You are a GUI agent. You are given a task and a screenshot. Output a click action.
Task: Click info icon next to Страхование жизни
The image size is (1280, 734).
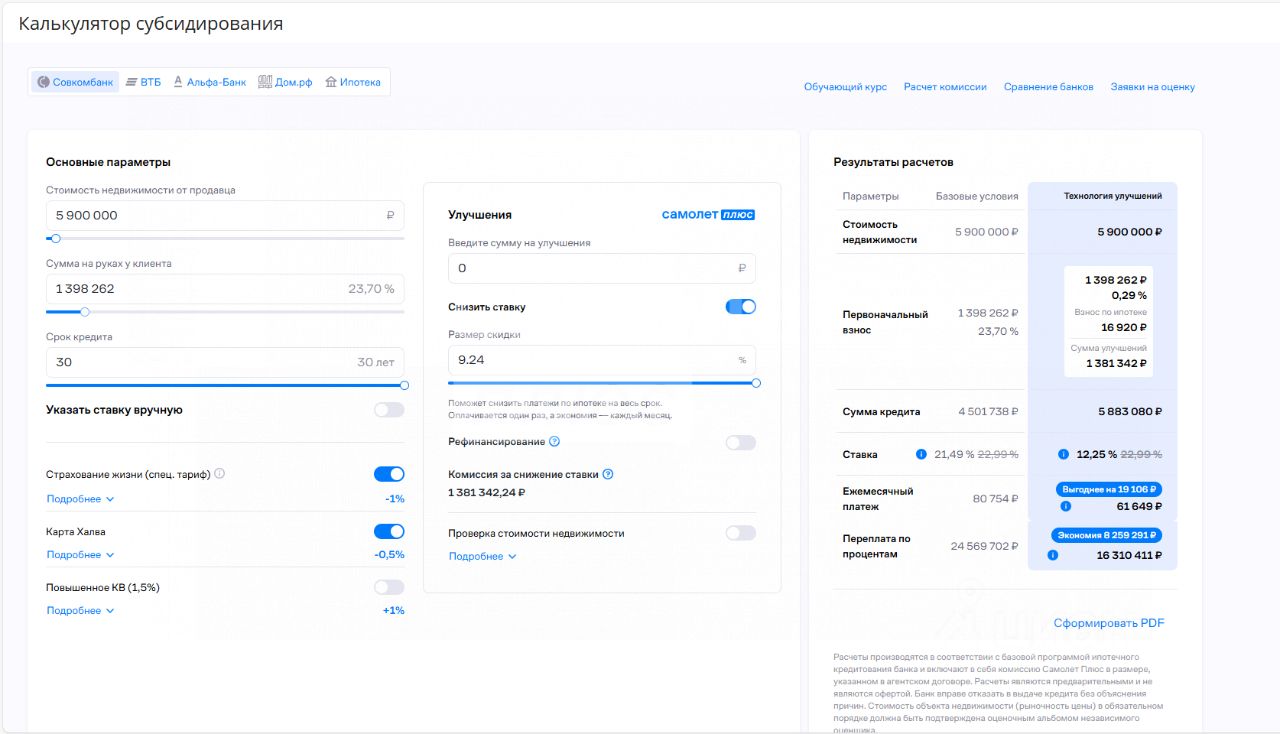(x=220, y=474)
